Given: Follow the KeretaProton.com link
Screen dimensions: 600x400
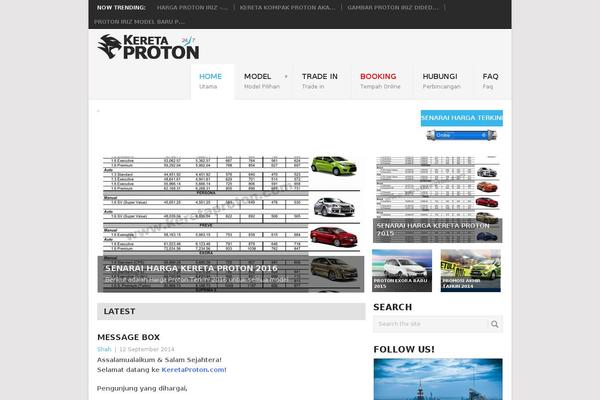Looking at the screenshot, I should click(193, 370).
